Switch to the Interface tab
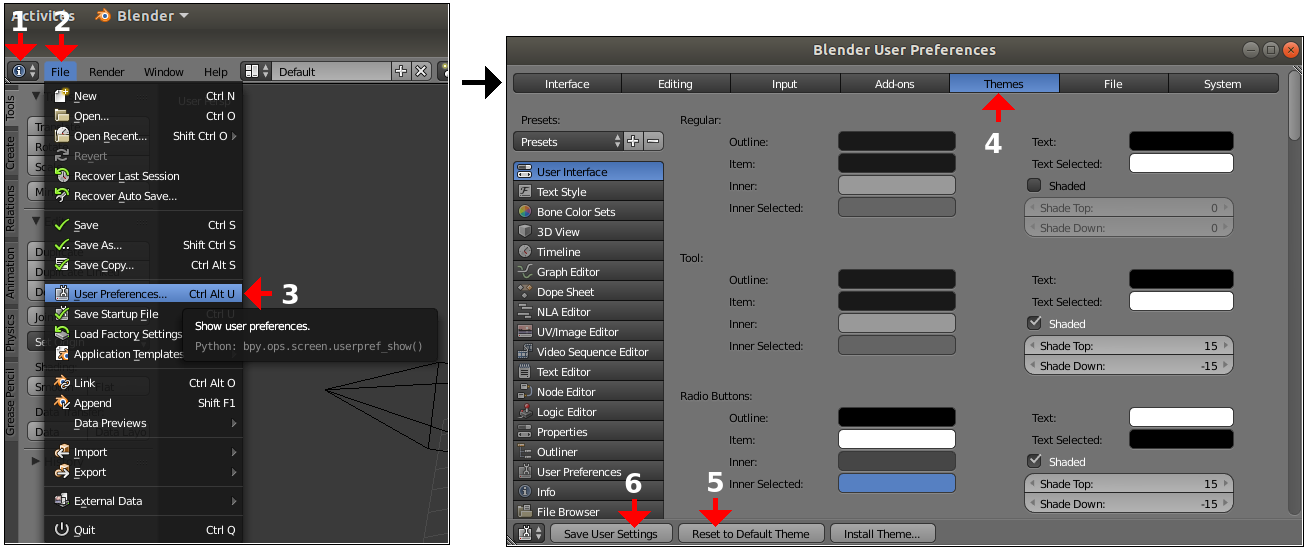The width and height of the screenshot is (1307, 549). click(x=567, y=84)
